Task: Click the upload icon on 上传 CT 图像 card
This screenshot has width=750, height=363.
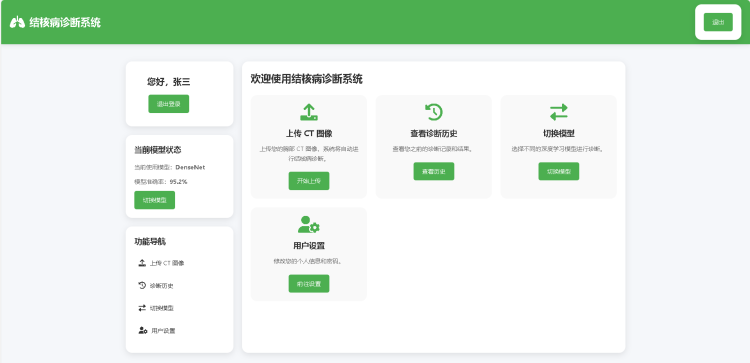Action: click(309, 112)
